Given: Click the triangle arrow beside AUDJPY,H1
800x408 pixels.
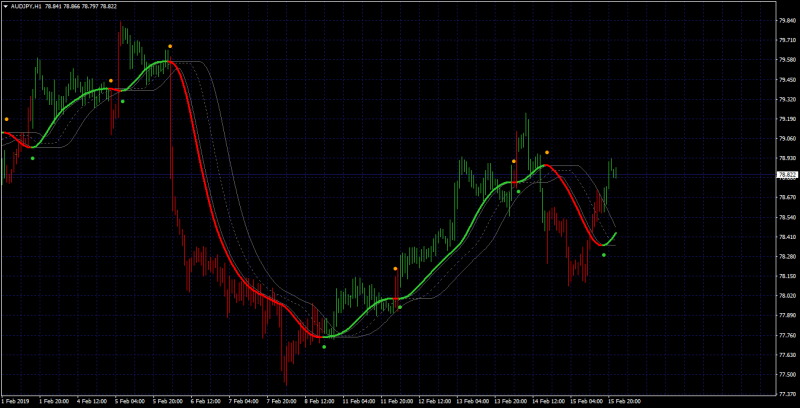Looking at the screenshot, I should click(x=6, y=6).
